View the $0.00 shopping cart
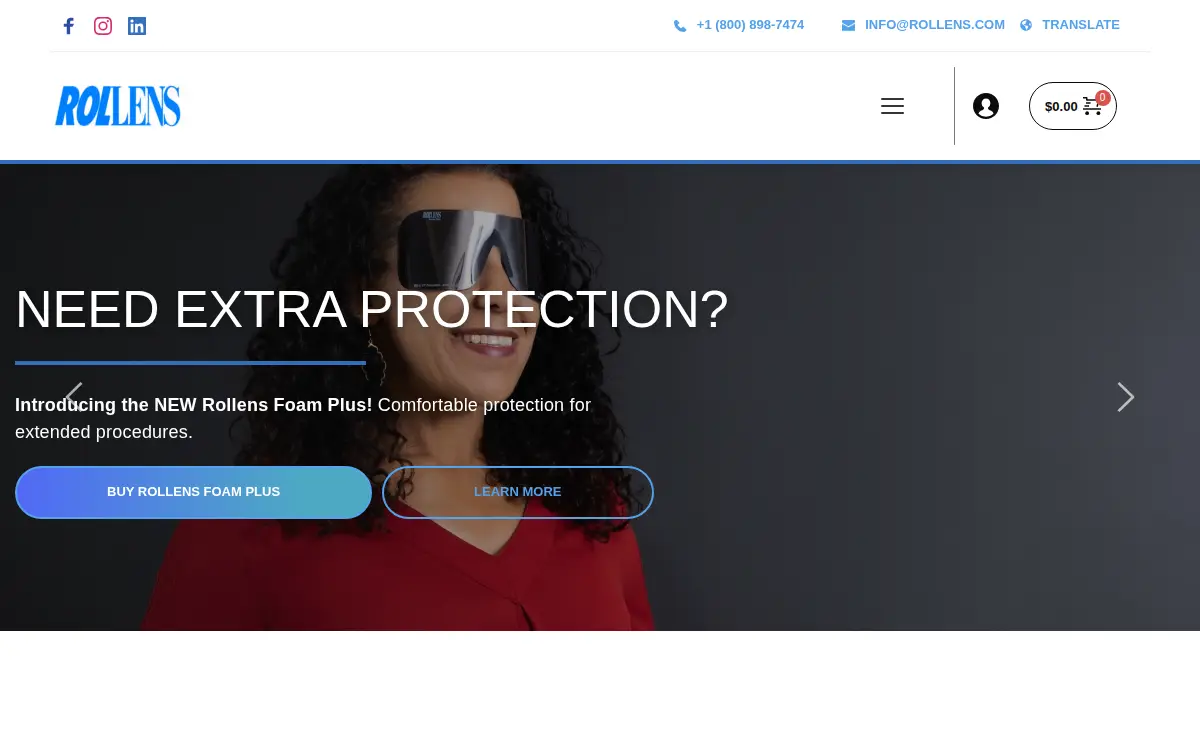The image size is (1200, 750). tap(1073, 106)
